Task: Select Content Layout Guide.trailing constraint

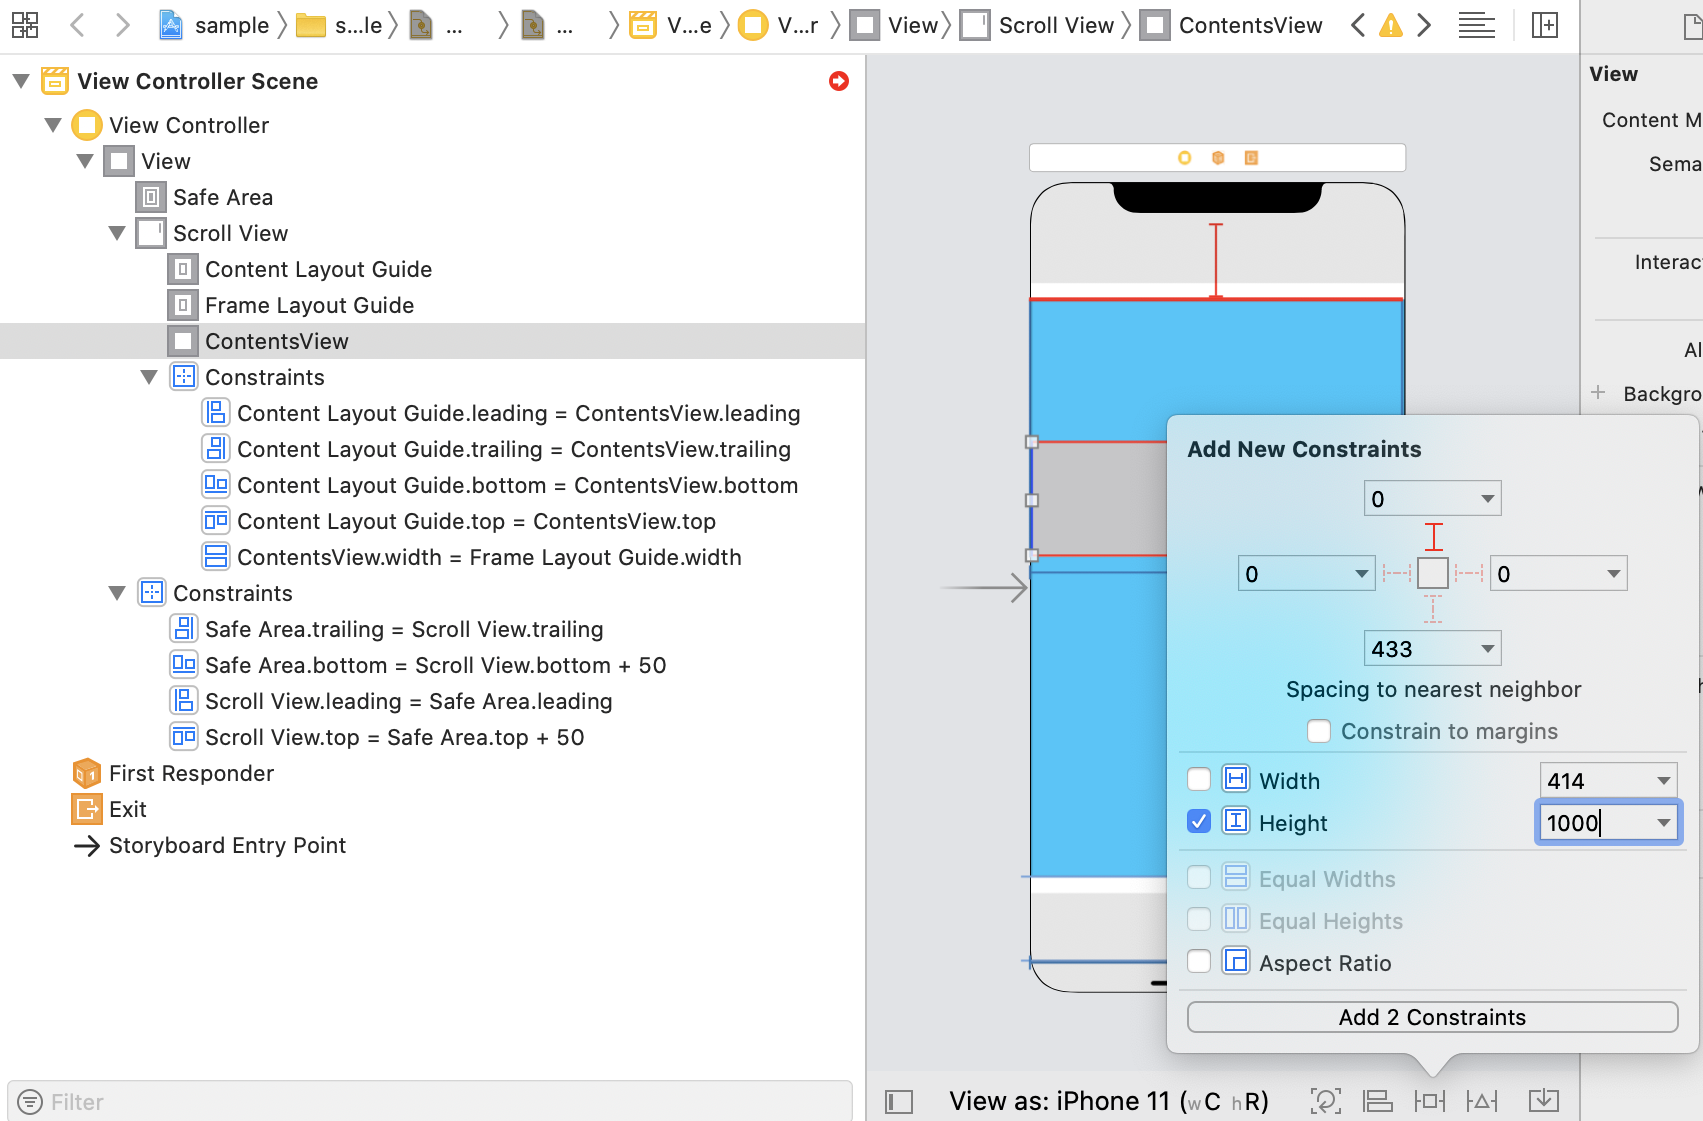Action: point(497,449)
